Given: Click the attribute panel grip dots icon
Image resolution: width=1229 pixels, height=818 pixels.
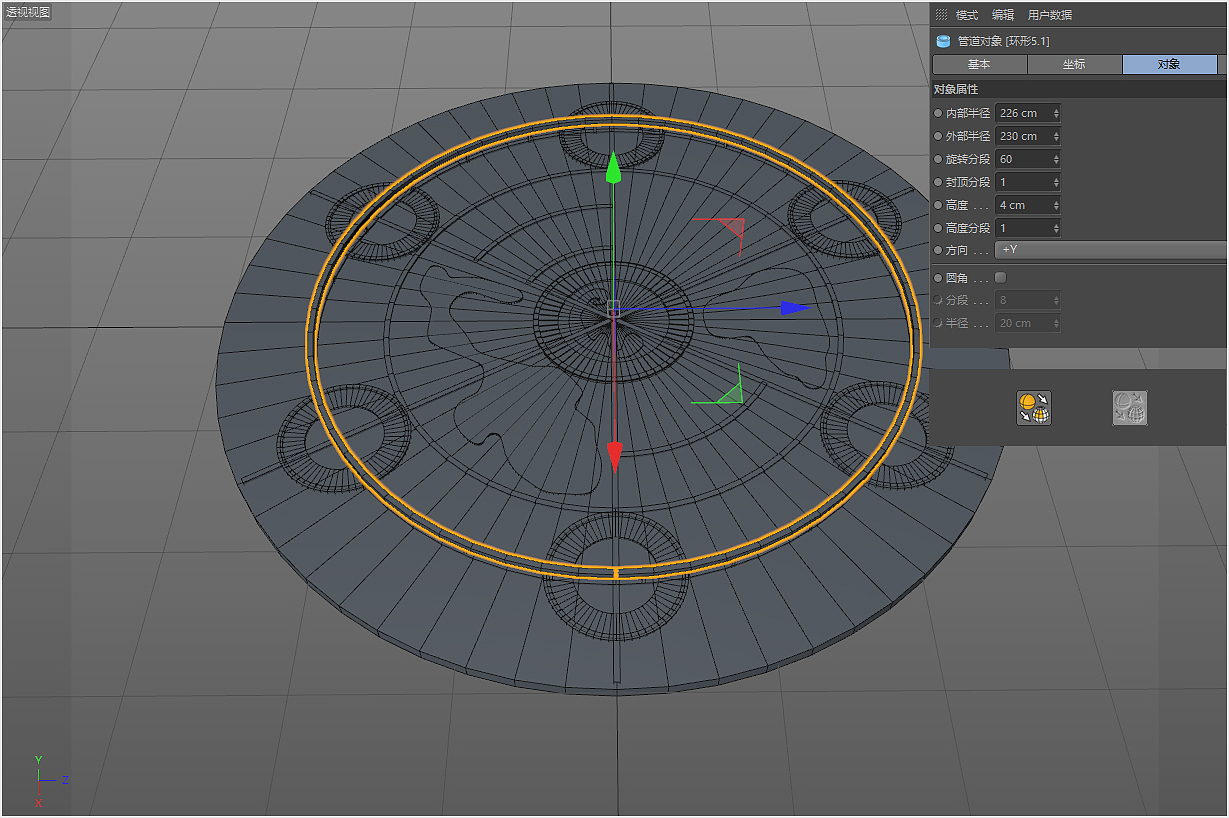Looking at the screenshot, I should click(941, 15).
